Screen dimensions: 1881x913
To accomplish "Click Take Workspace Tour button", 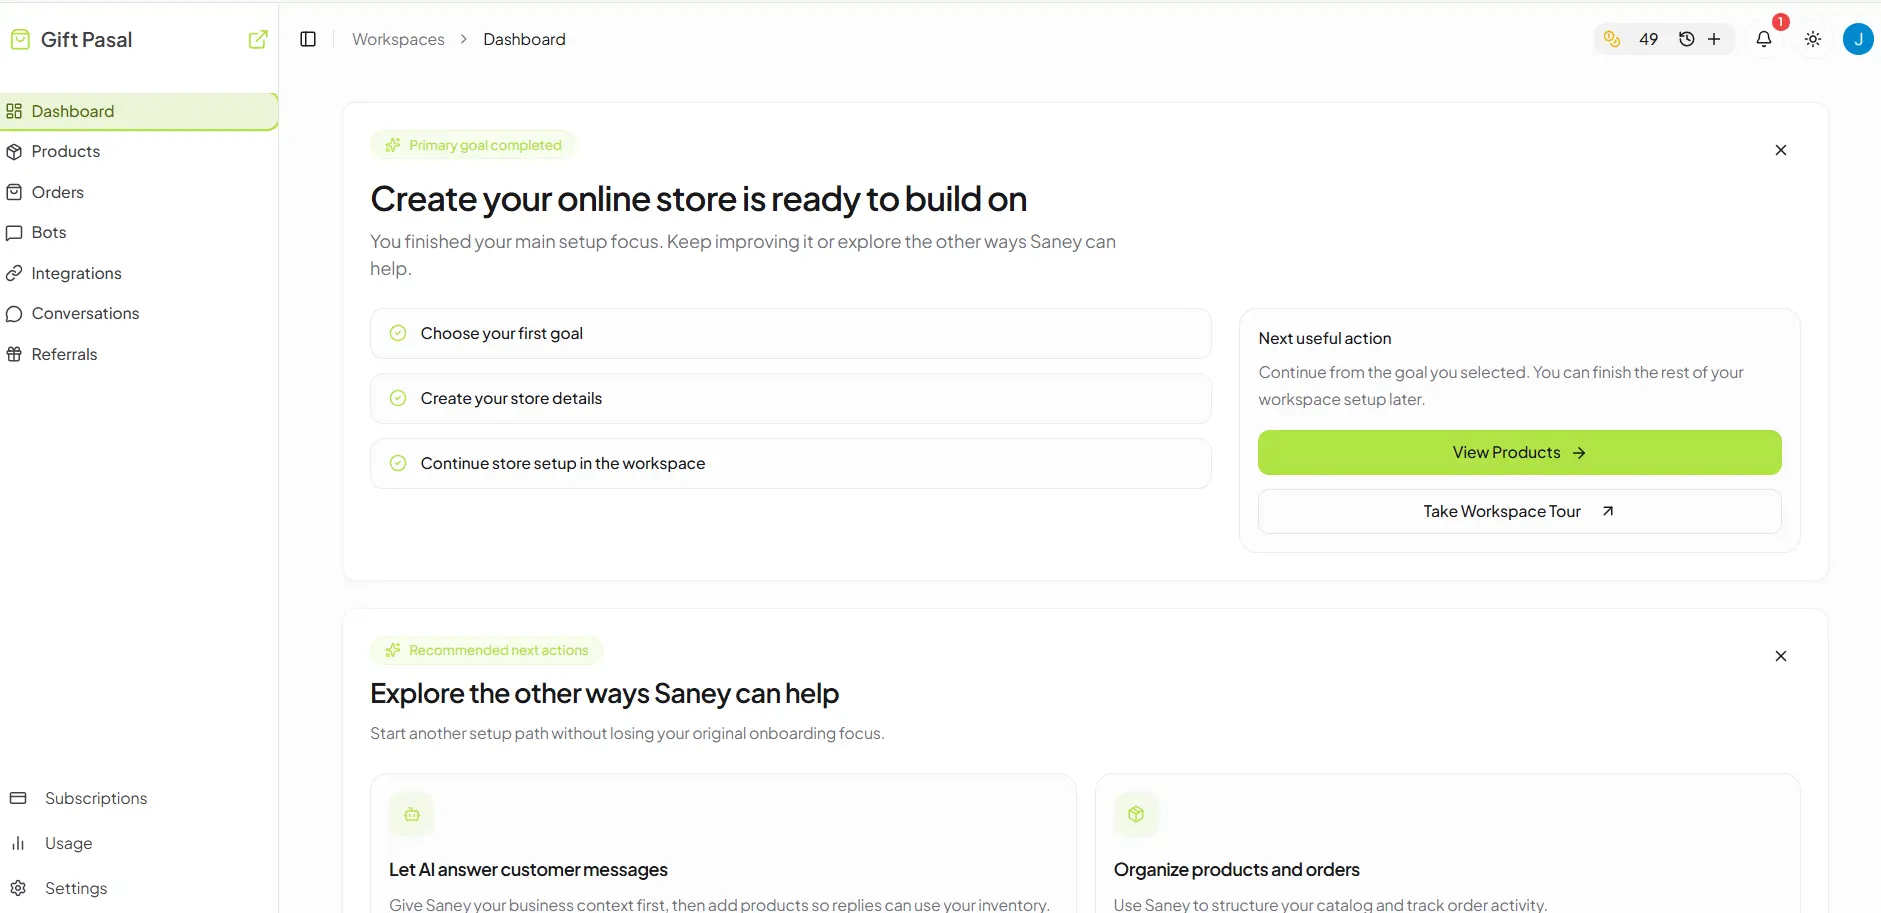I will coord(1519,511).
